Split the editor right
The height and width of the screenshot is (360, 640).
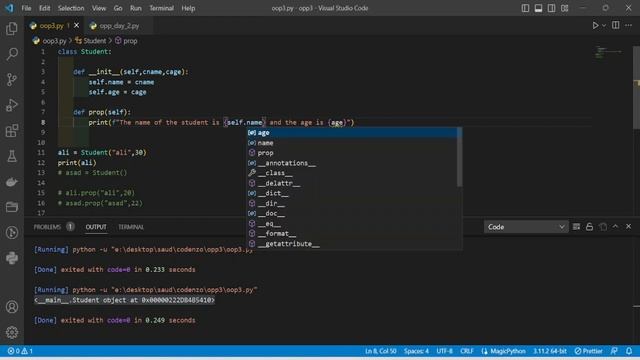[x=616, y=25]
